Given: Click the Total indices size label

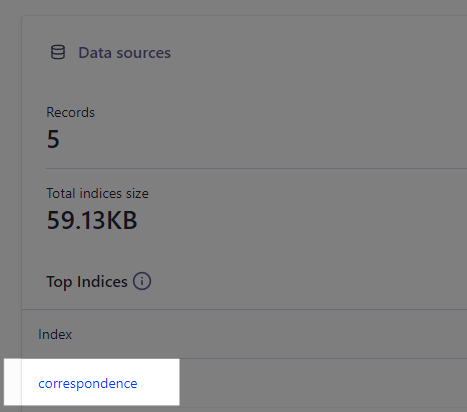Looking at the screenshot, I should click(x=97, y=193).
